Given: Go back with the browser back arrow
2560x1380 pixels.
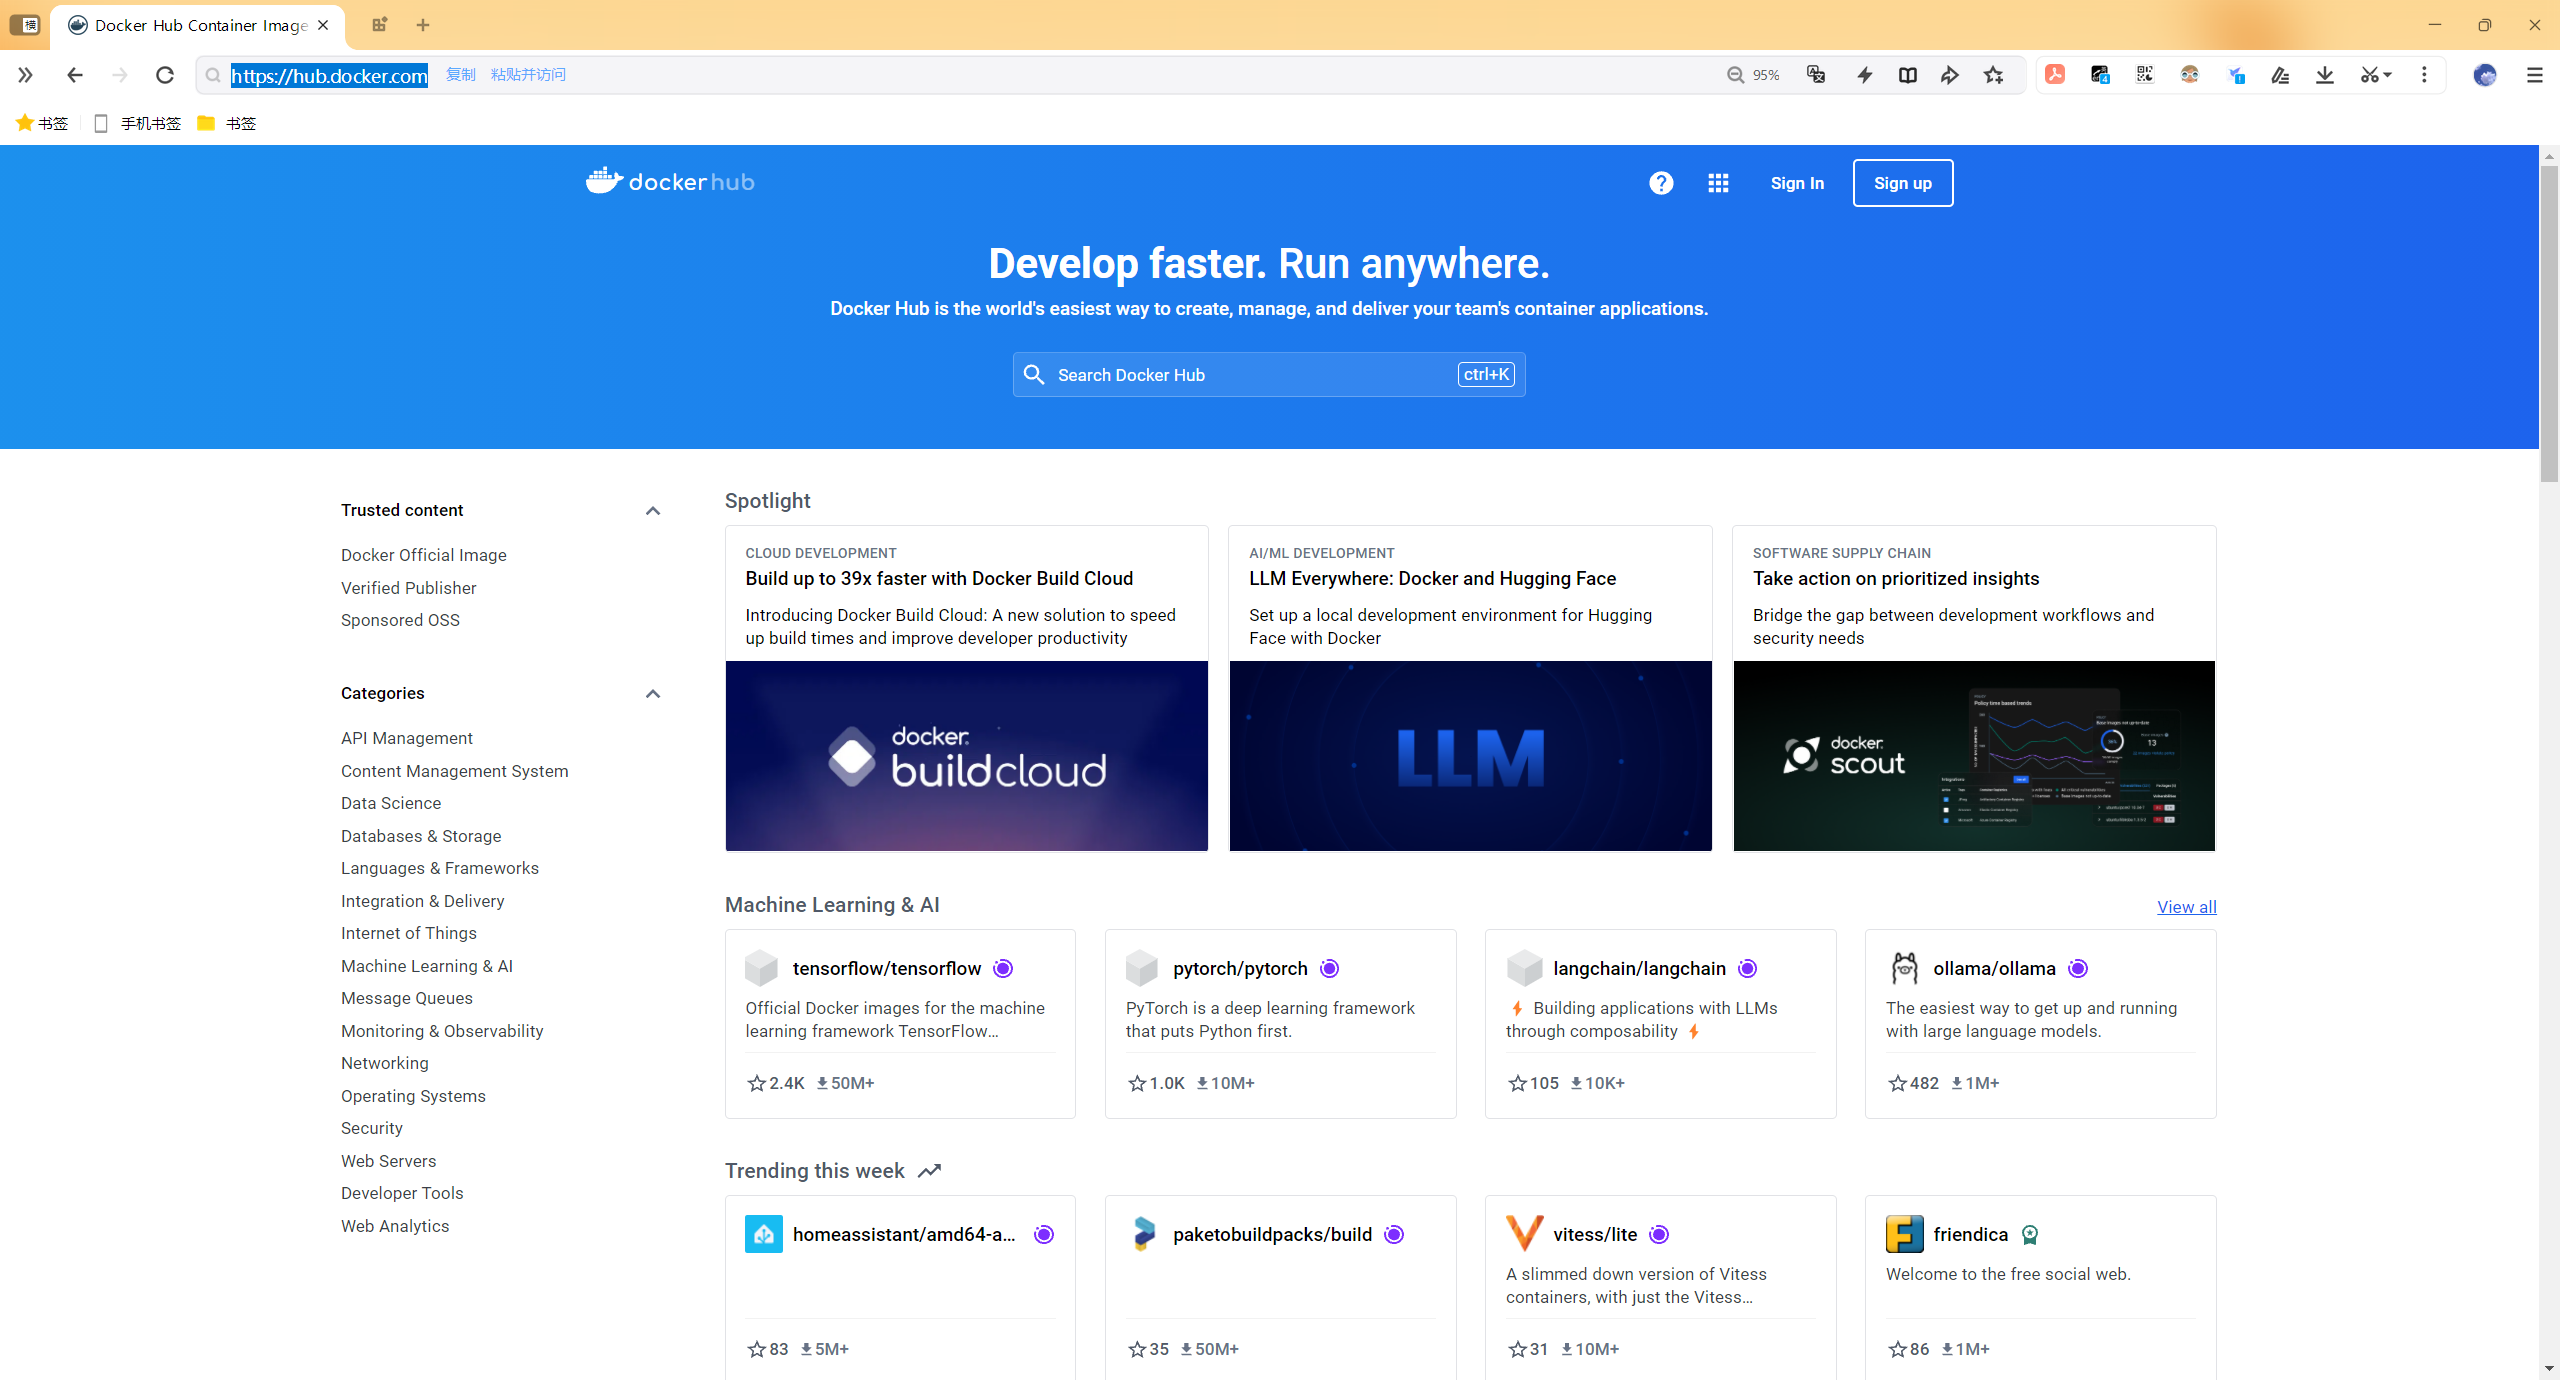Looking at the screenshot, I should [x=75, y=75].
